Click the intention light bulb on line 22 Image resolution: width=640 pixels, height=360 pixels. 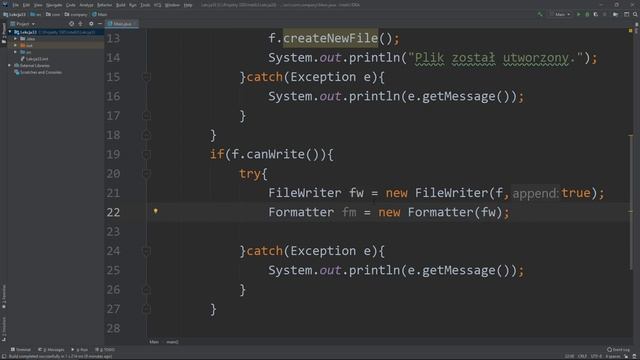(x=156, y=211)
